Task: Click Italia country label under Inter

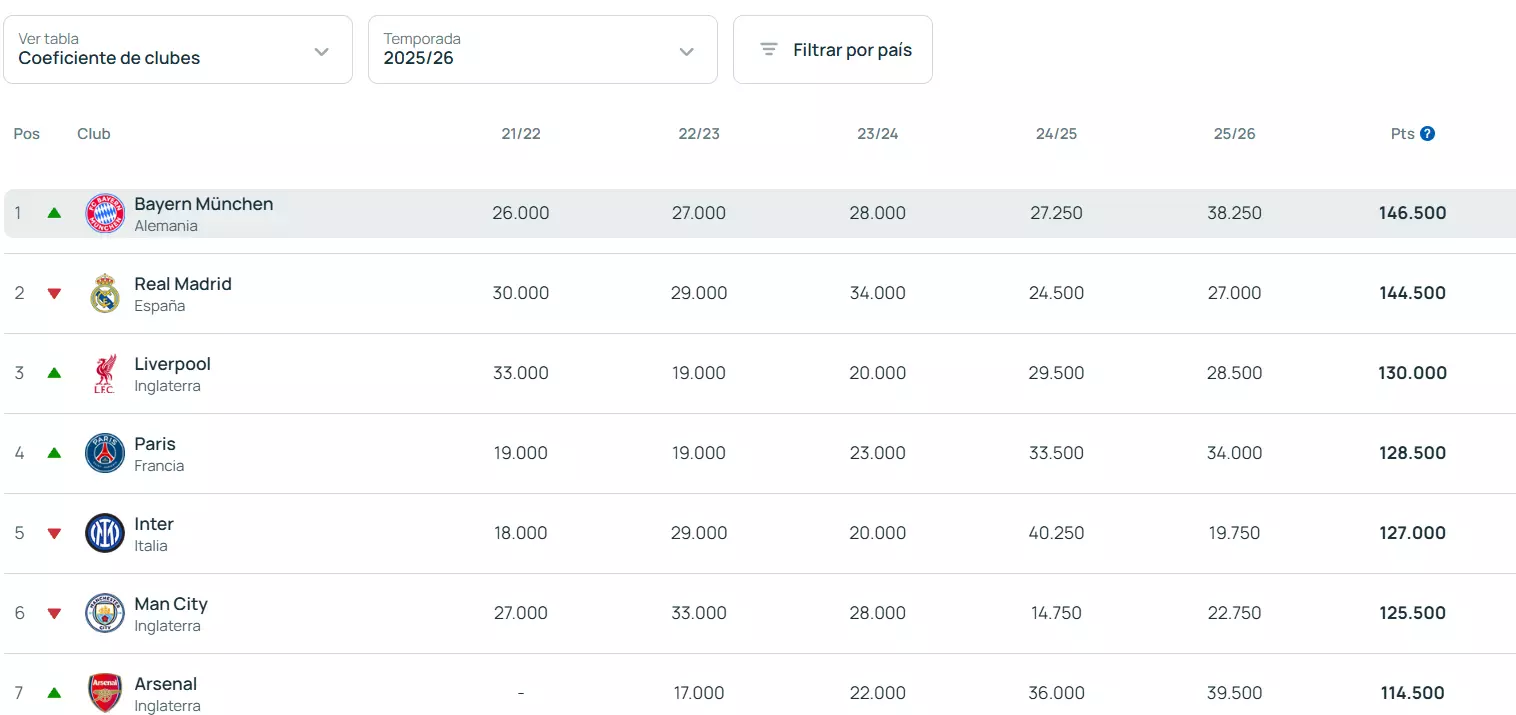Action: tap(151, 546)
